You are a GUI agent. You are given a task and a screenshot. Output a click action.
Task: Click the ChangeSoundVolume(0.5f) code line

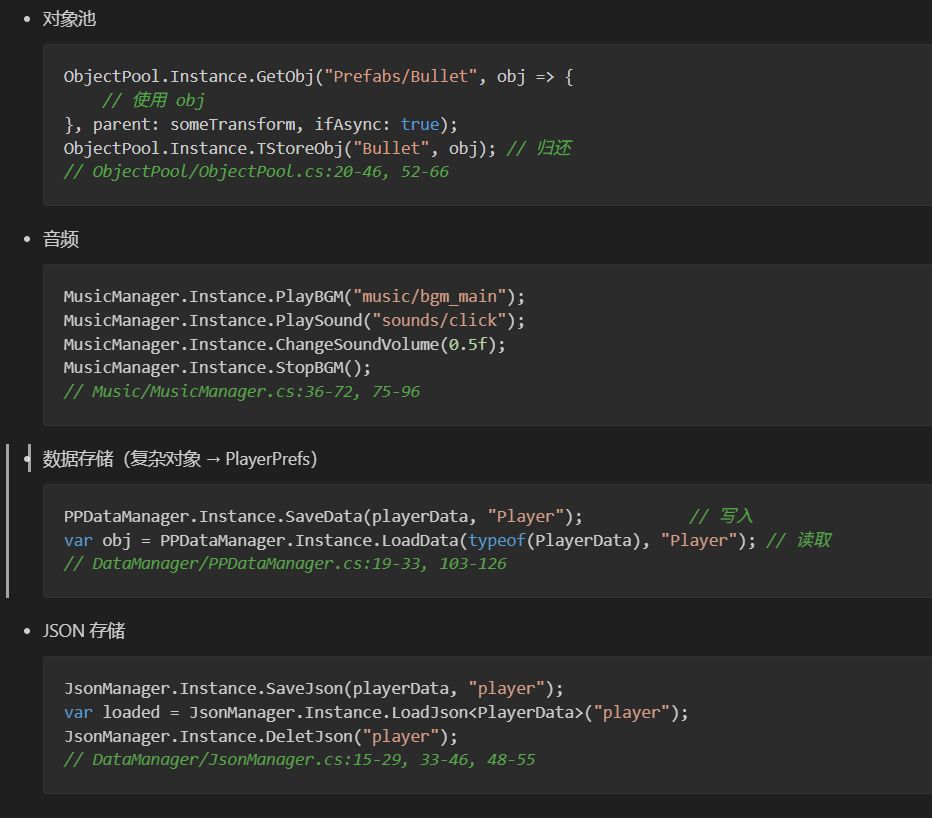(x=285, y=344)
